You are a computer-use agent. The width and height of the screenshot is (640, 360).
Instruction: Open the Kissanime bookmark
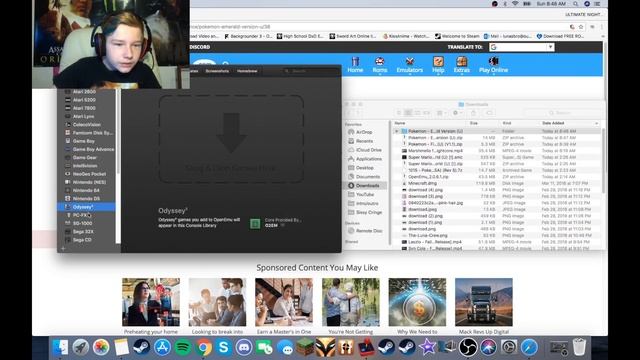406,36
